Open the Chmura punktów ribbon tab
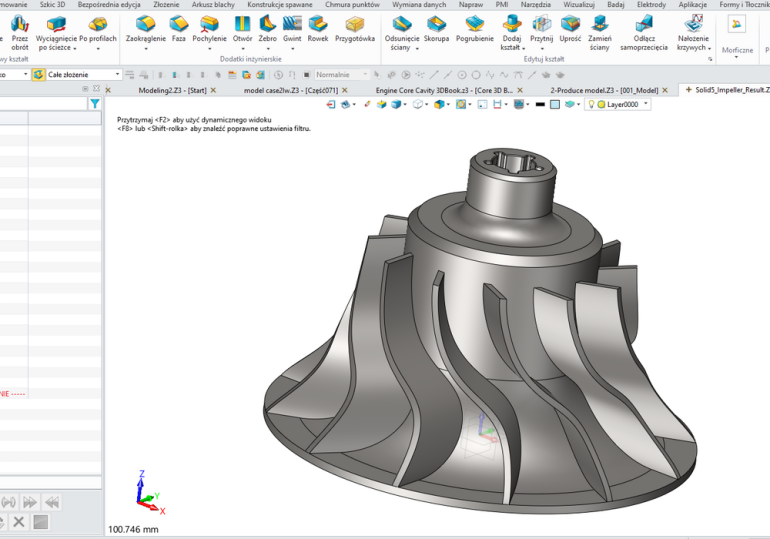 click(x=352, y=5)
